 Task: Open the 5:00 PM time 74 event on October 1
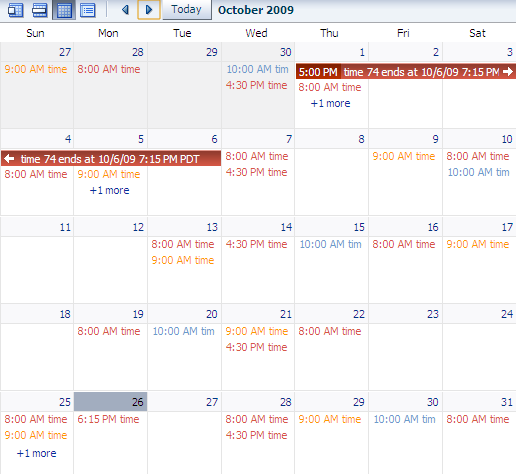[406, 72]
